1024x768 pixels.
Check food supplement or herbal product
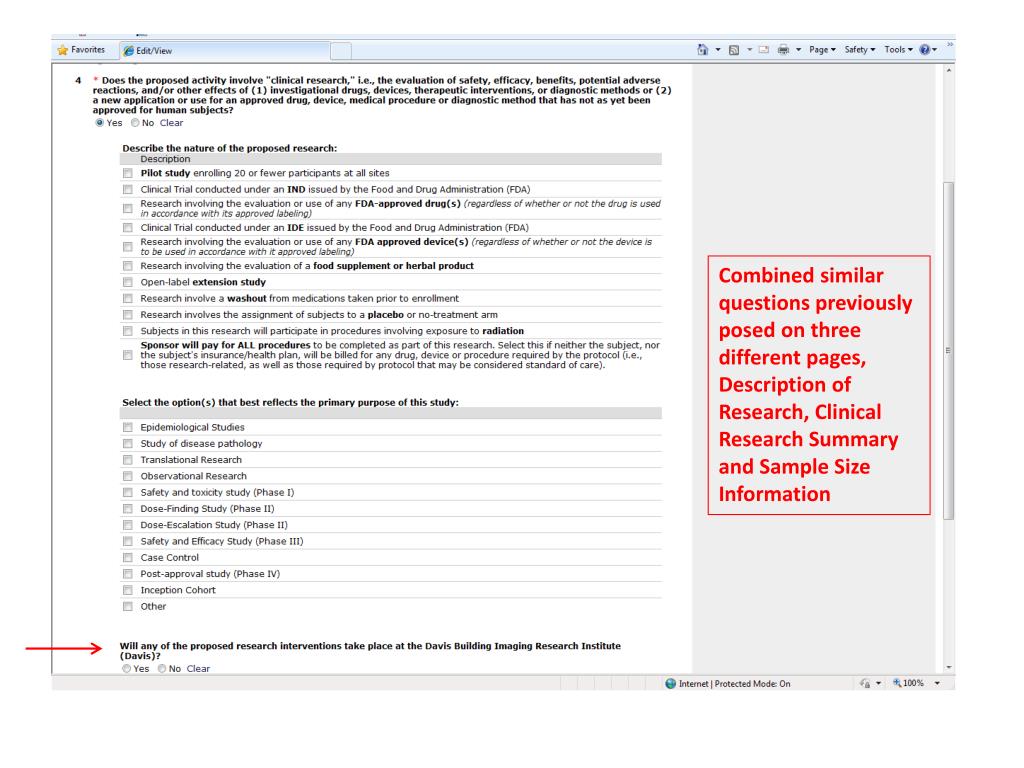tap(127, 266)
